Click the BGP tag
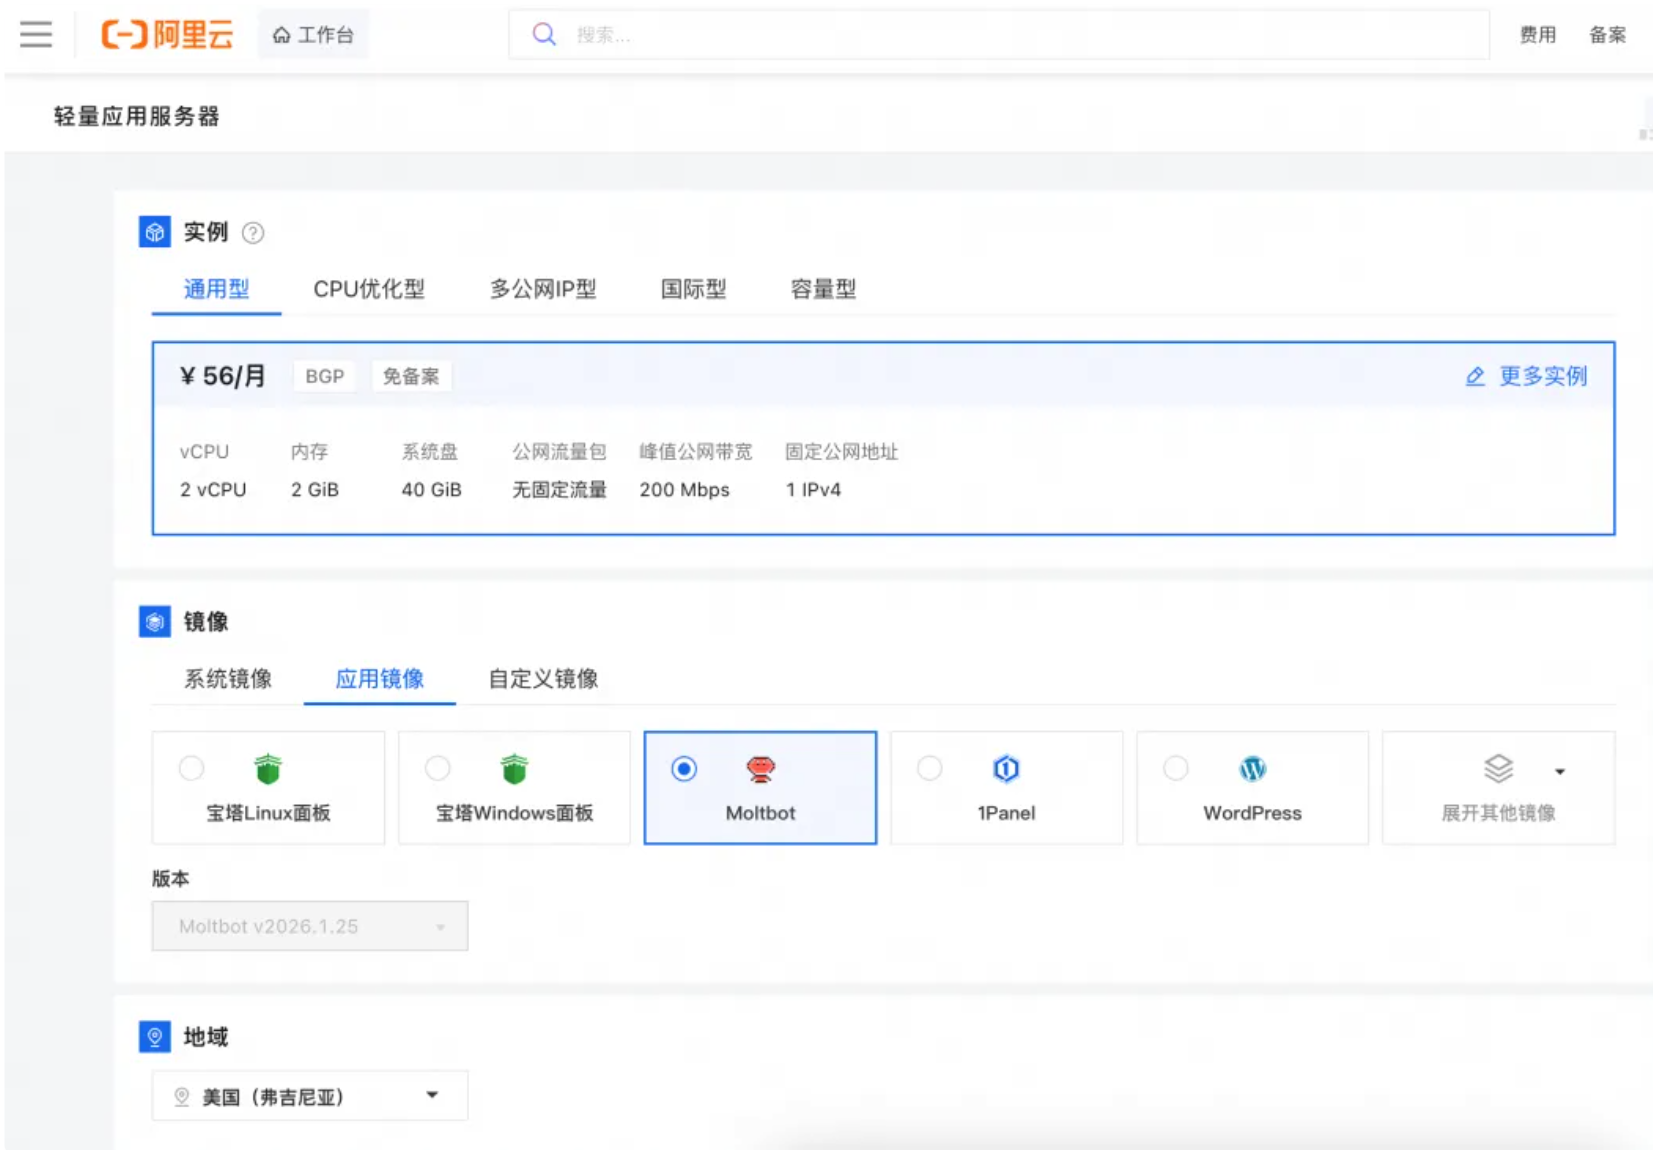The image size is (1653, 1150). [325, 376]
